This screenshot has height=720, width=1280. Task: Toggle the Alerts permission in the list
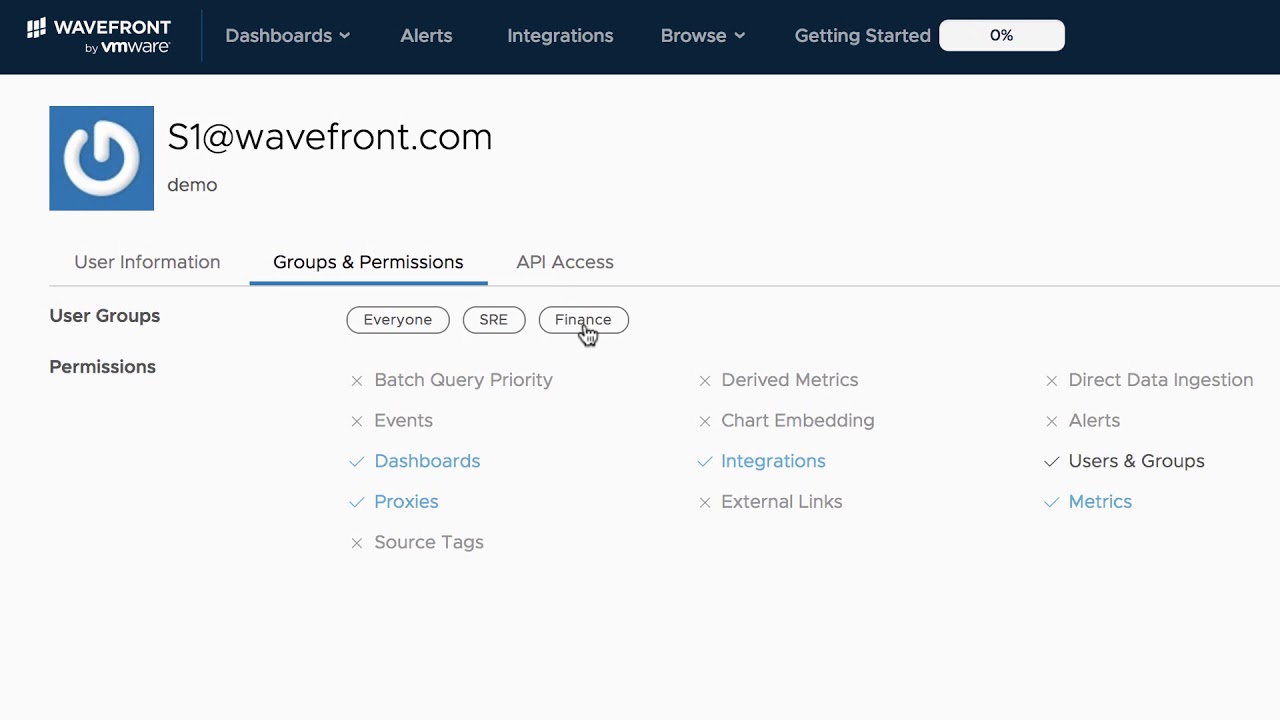click(x=1094, y=421)
